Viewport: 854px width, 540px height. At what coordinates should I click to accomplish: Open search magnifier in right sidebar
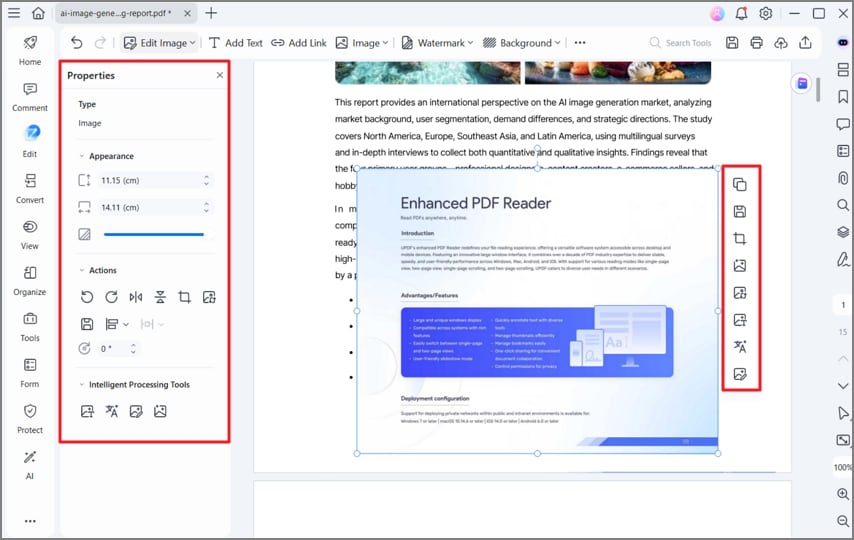843,205
